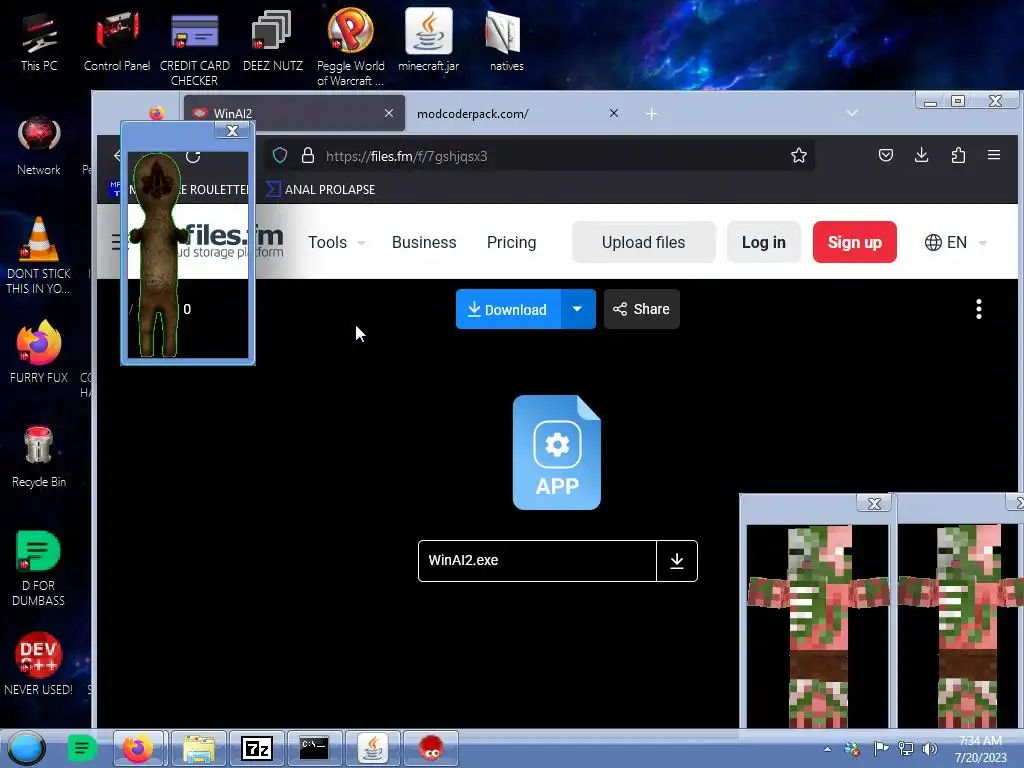Open Control Panel desktop icon
The height and width of the screenshot is (768, 1024).
pos(117,41)
